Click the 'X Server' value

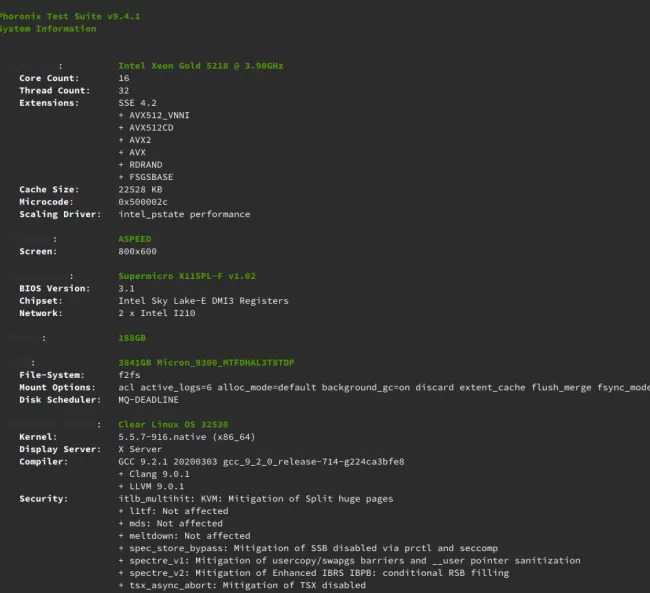(140, 450)
